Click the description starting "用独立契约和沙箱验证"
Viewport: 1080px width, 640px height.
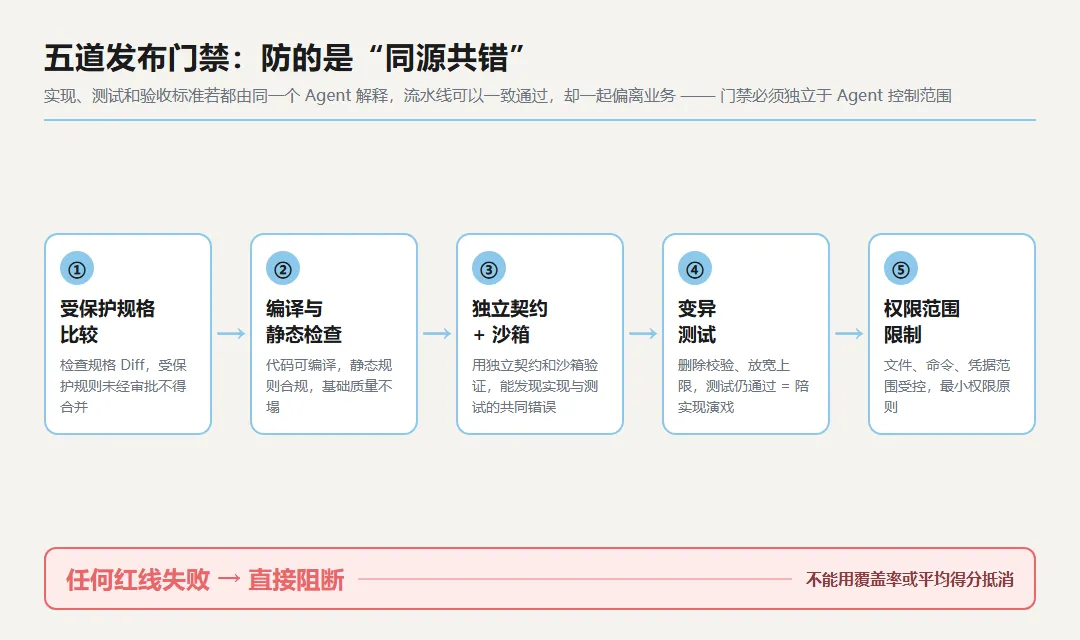[535, 386]
